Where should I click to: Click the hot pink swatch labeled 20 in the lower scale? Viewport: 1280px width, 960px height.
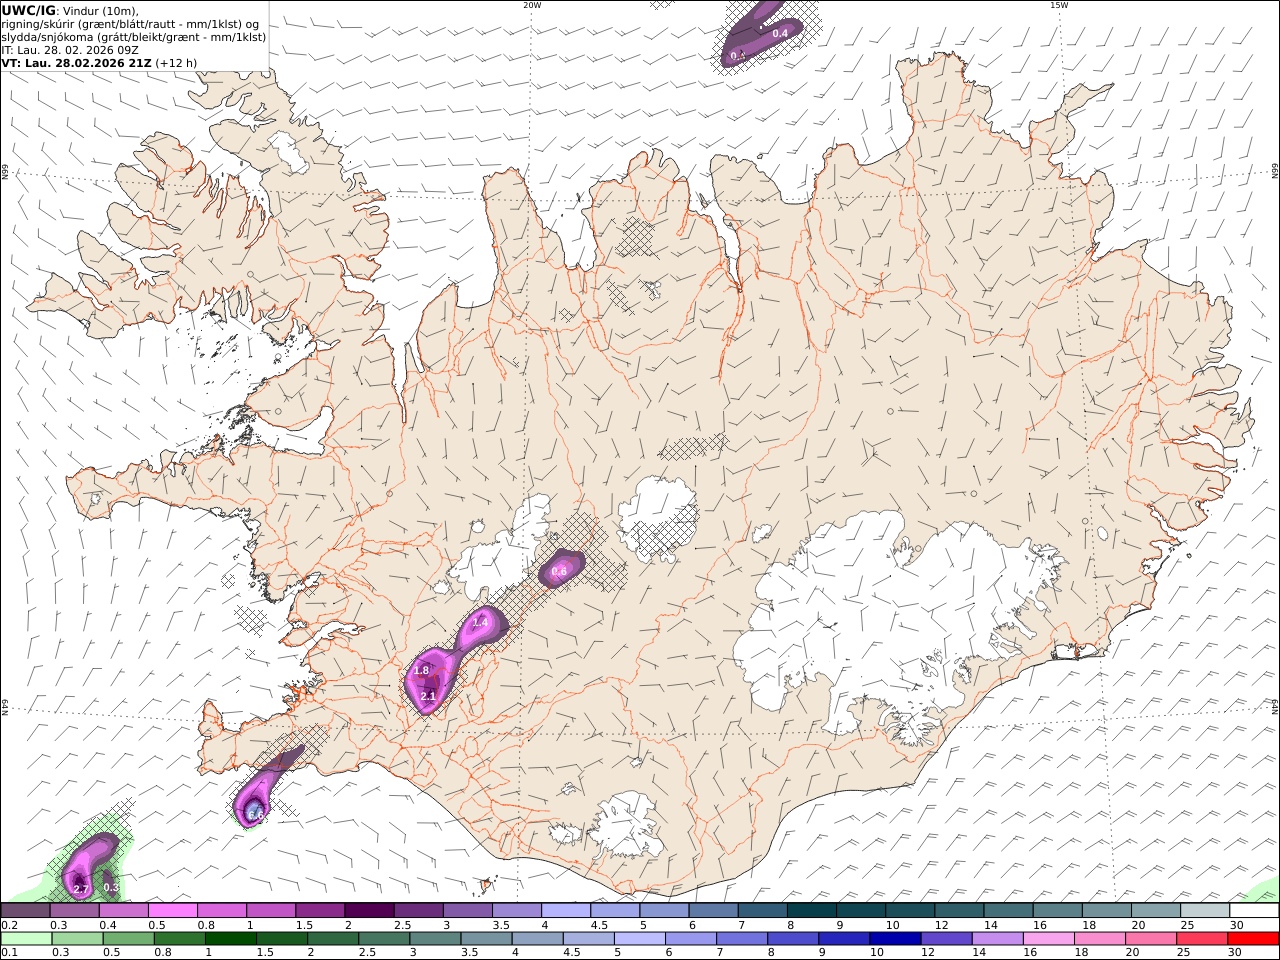(x=1151, y=939)
